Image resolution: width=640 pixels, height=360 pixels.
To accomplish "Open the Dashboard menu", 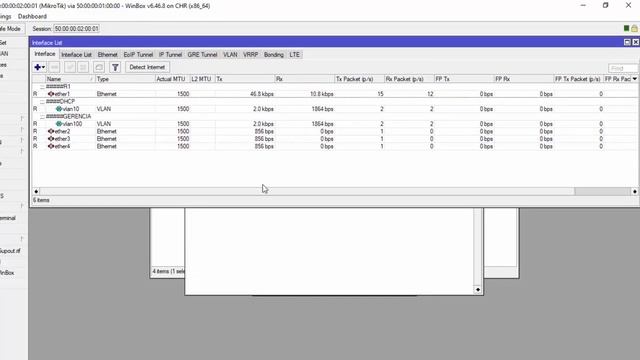I will tap(32, 16).
